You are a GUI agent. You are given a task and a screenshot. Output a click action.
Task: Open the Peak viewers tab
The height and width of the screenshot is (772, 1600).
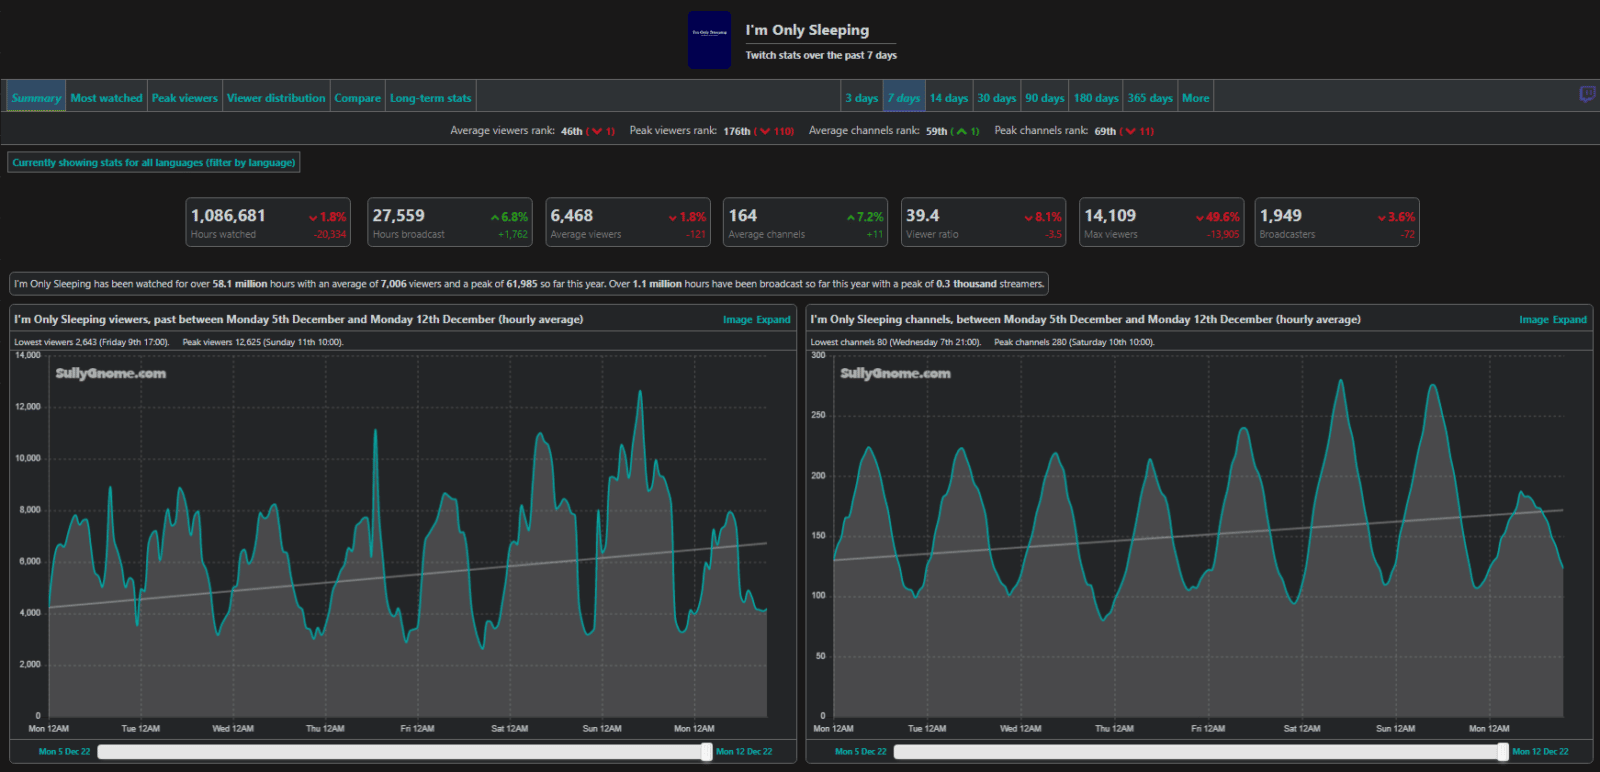coord(184,98)
